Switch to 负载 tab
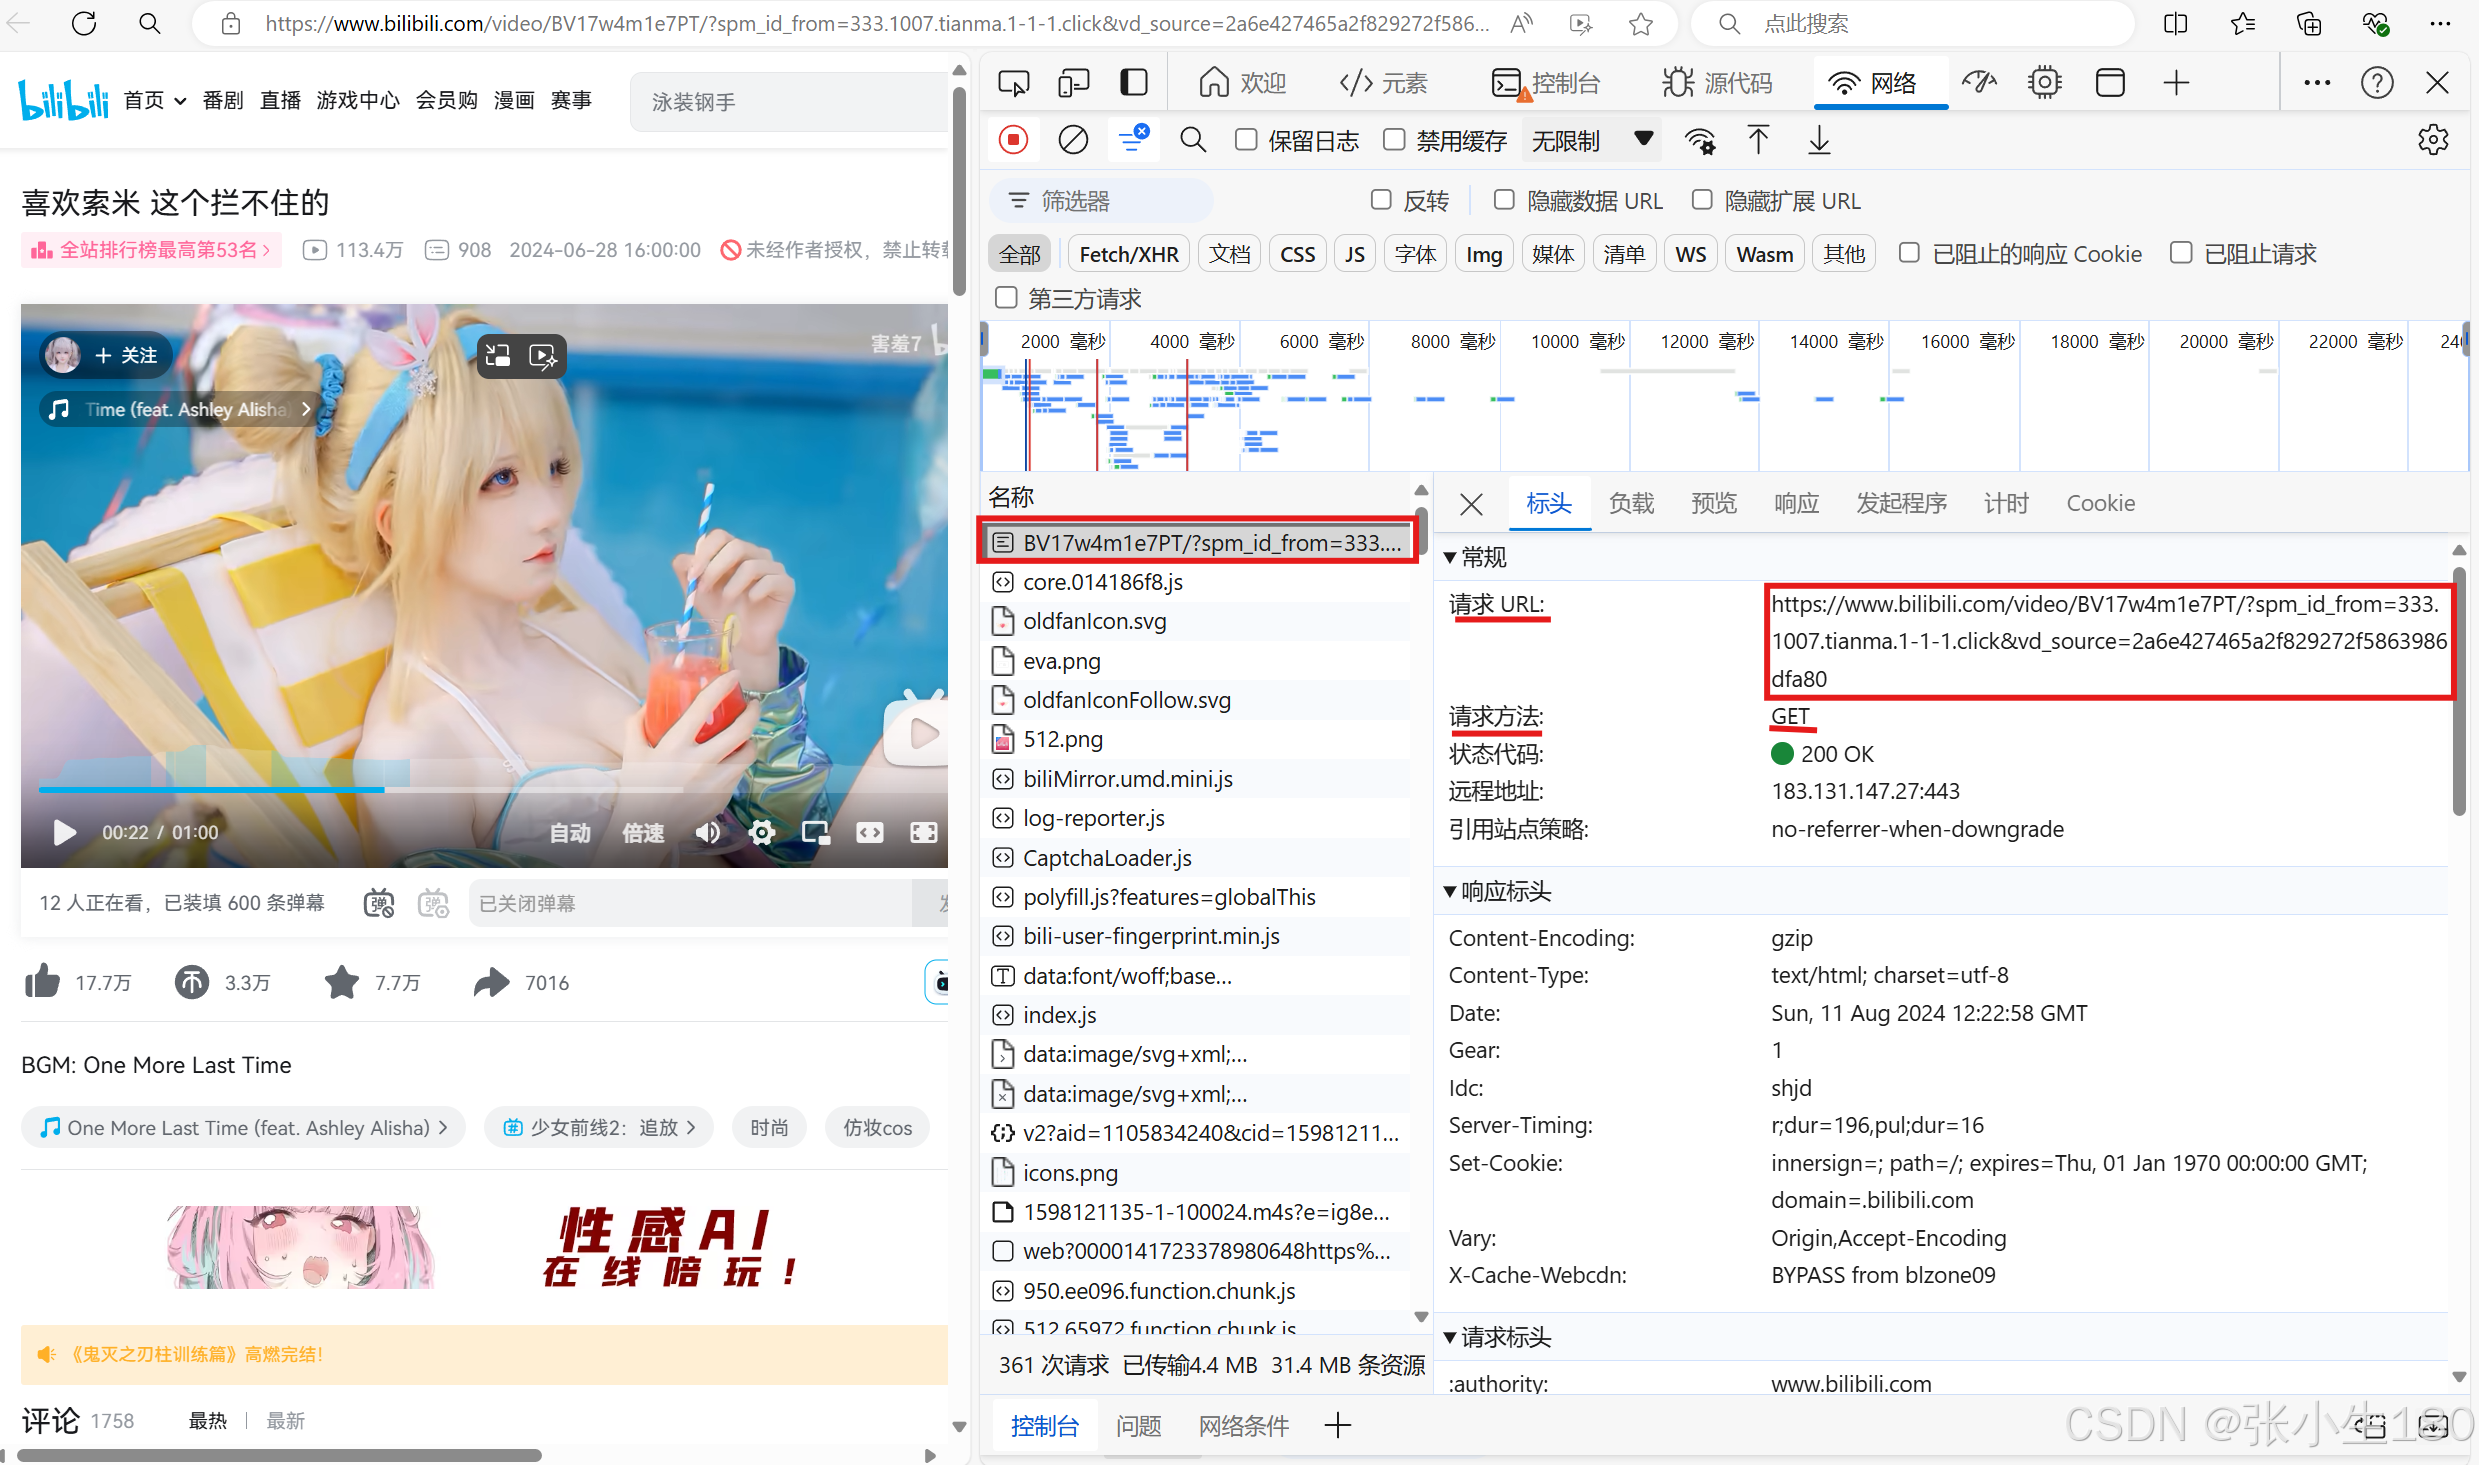 tap(1631, 503)
